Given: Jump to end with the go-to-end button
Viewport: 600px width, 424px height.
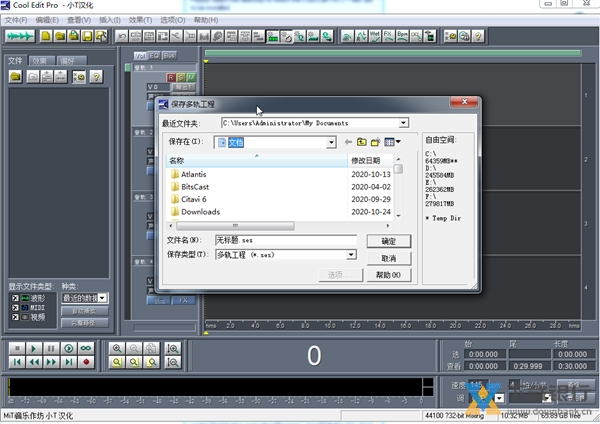Looking at the screenshot, I should tap(68, 362).
